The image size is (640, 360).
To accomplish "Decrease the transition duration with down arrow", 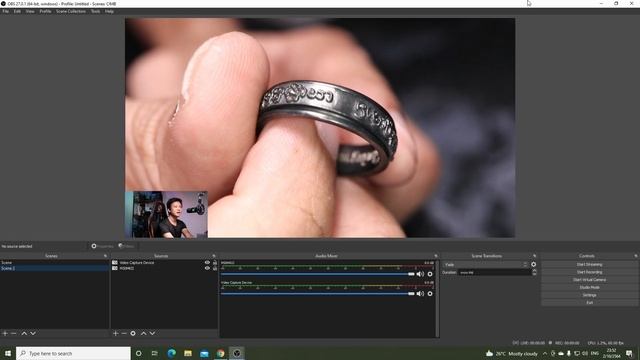I will pyautogui.click(x=534, y=274).
